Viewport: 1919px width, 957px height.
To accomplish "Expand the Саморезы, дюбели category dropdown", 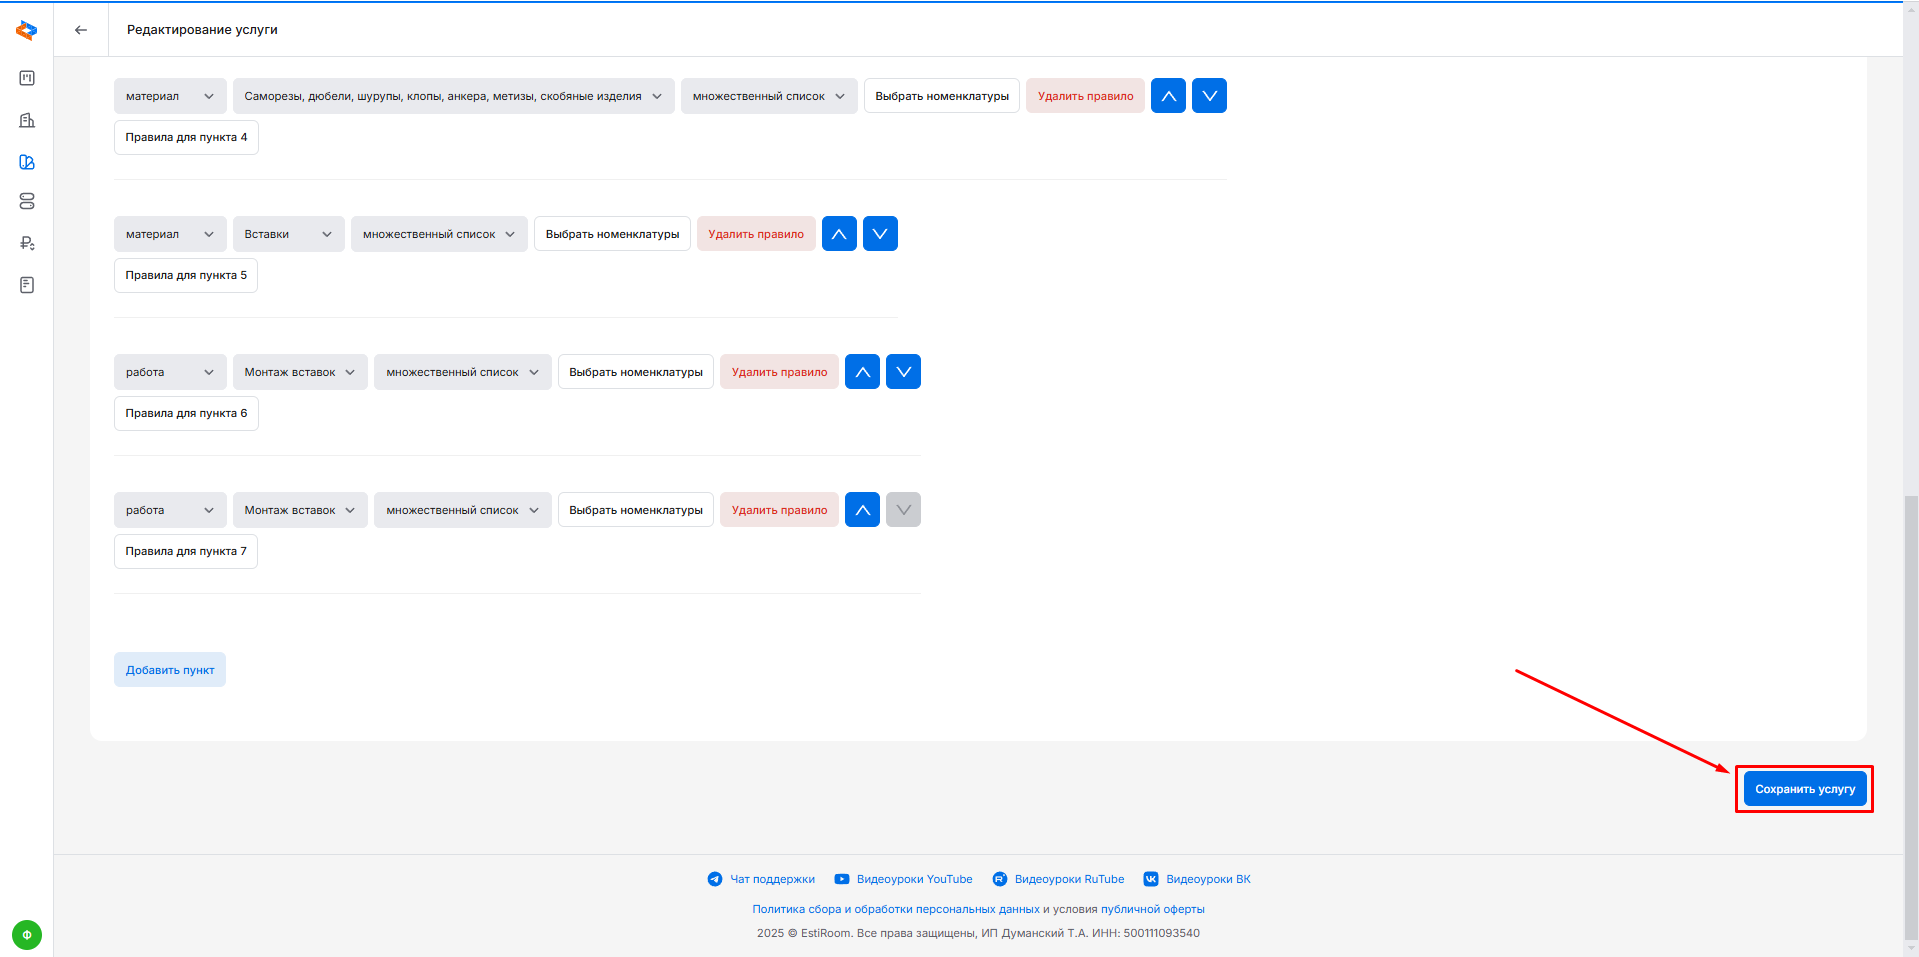I will pos(453,96).
